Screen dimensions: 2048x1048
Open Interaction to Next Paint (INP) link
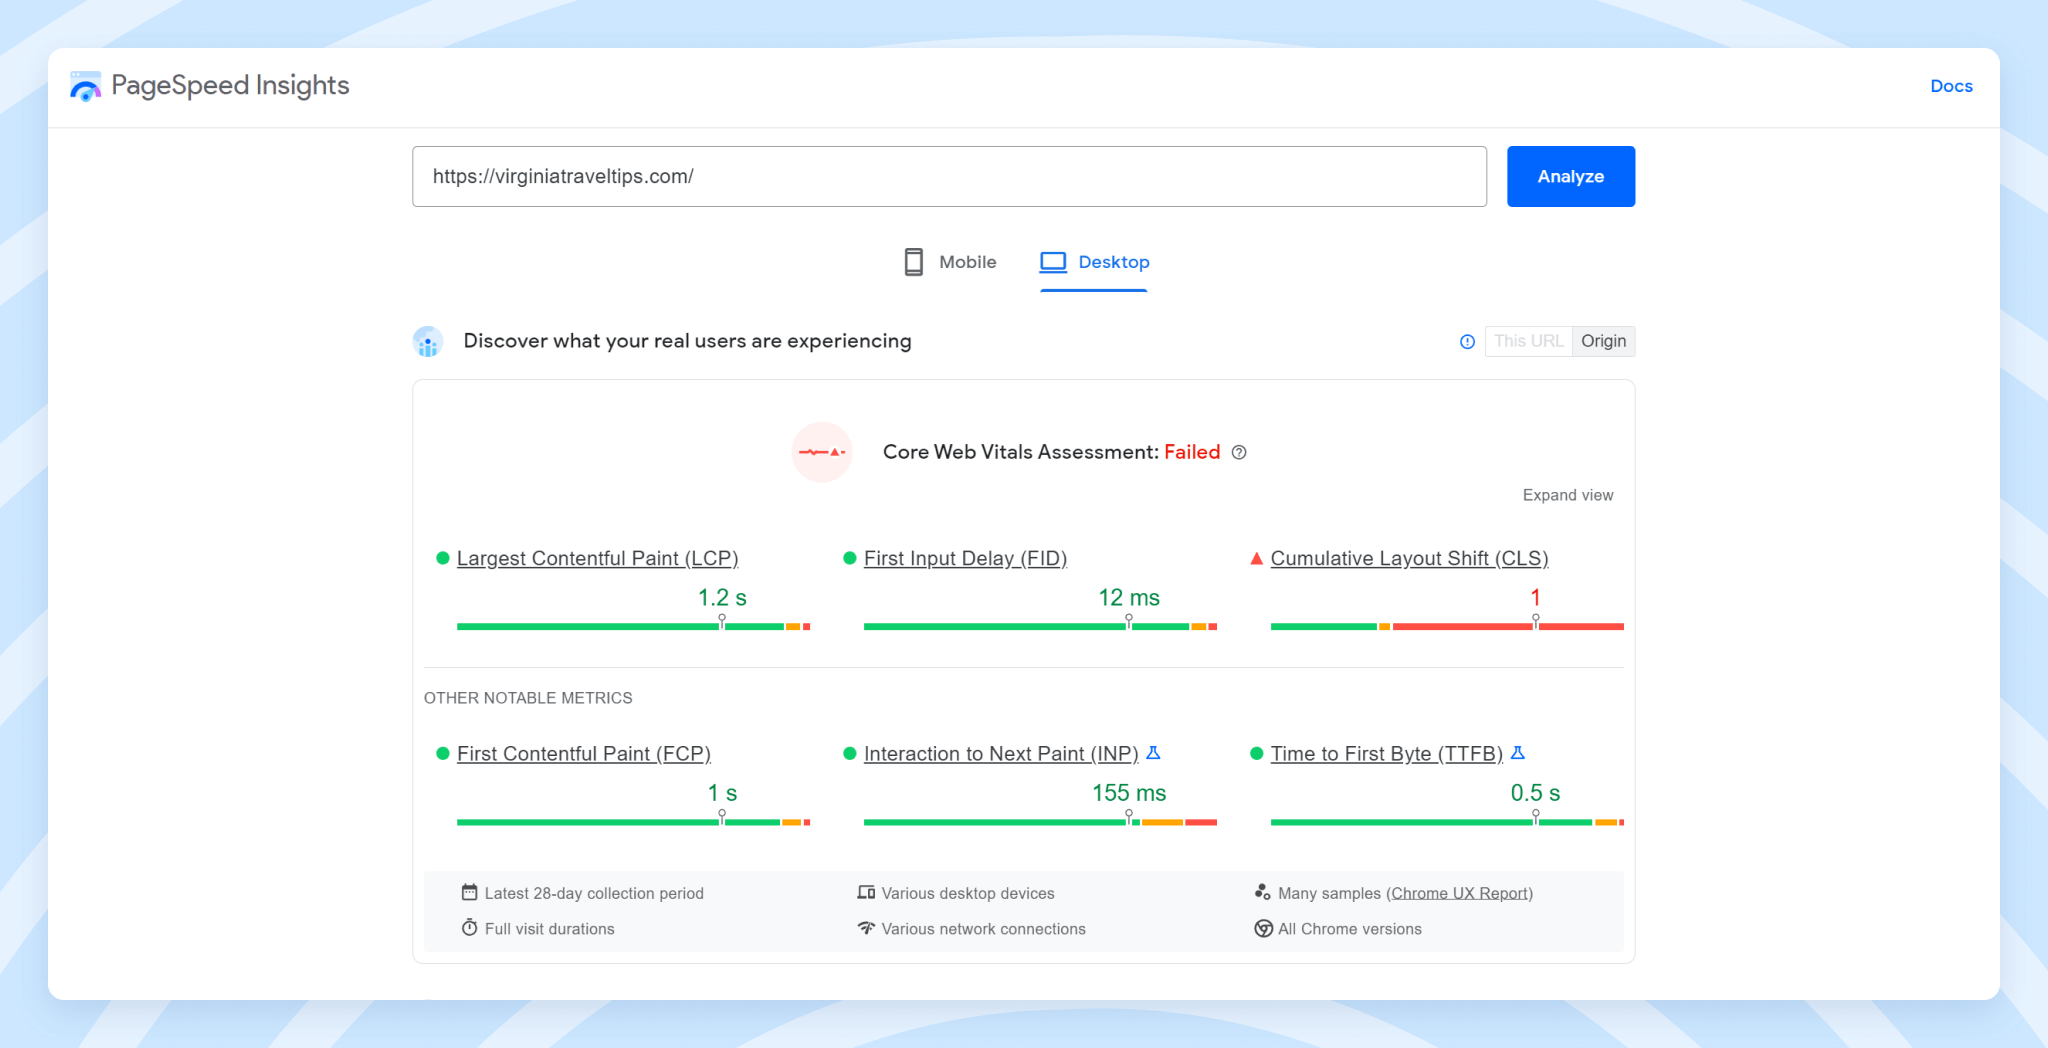(x=1001, y=753)
